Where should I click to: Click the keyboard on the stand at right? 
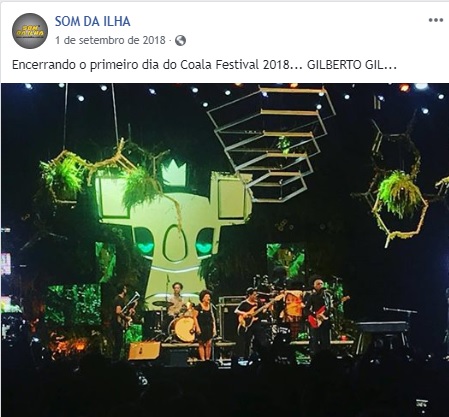383,327
